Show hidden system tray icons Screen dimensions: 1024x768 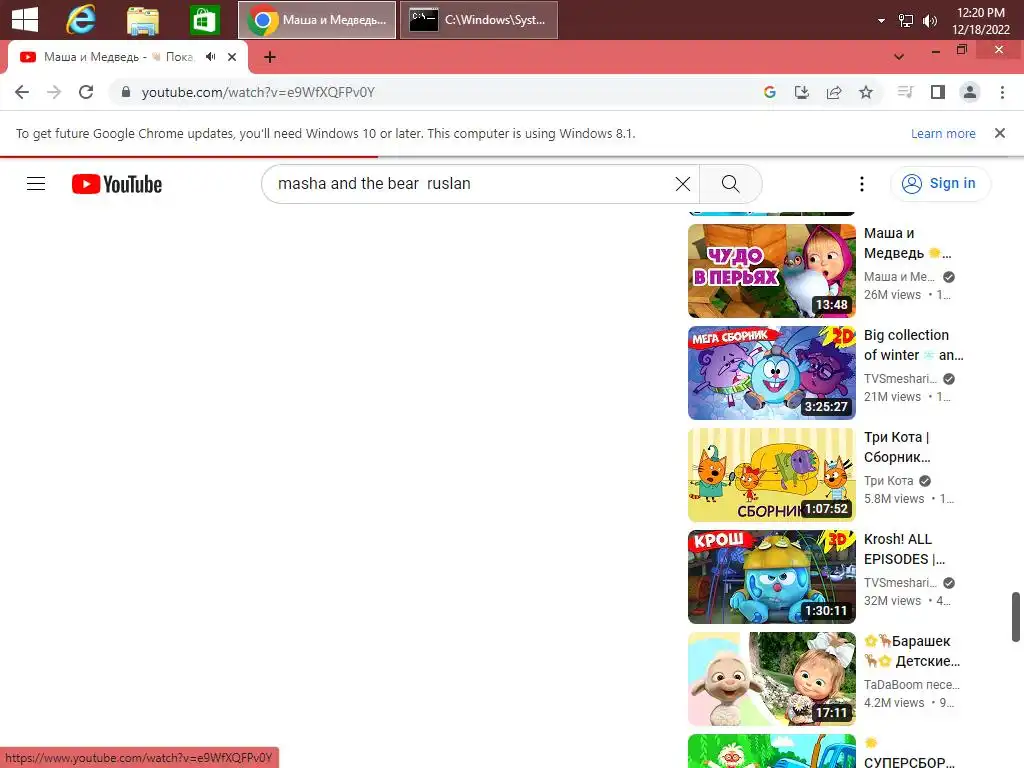[x=881, y=21]
